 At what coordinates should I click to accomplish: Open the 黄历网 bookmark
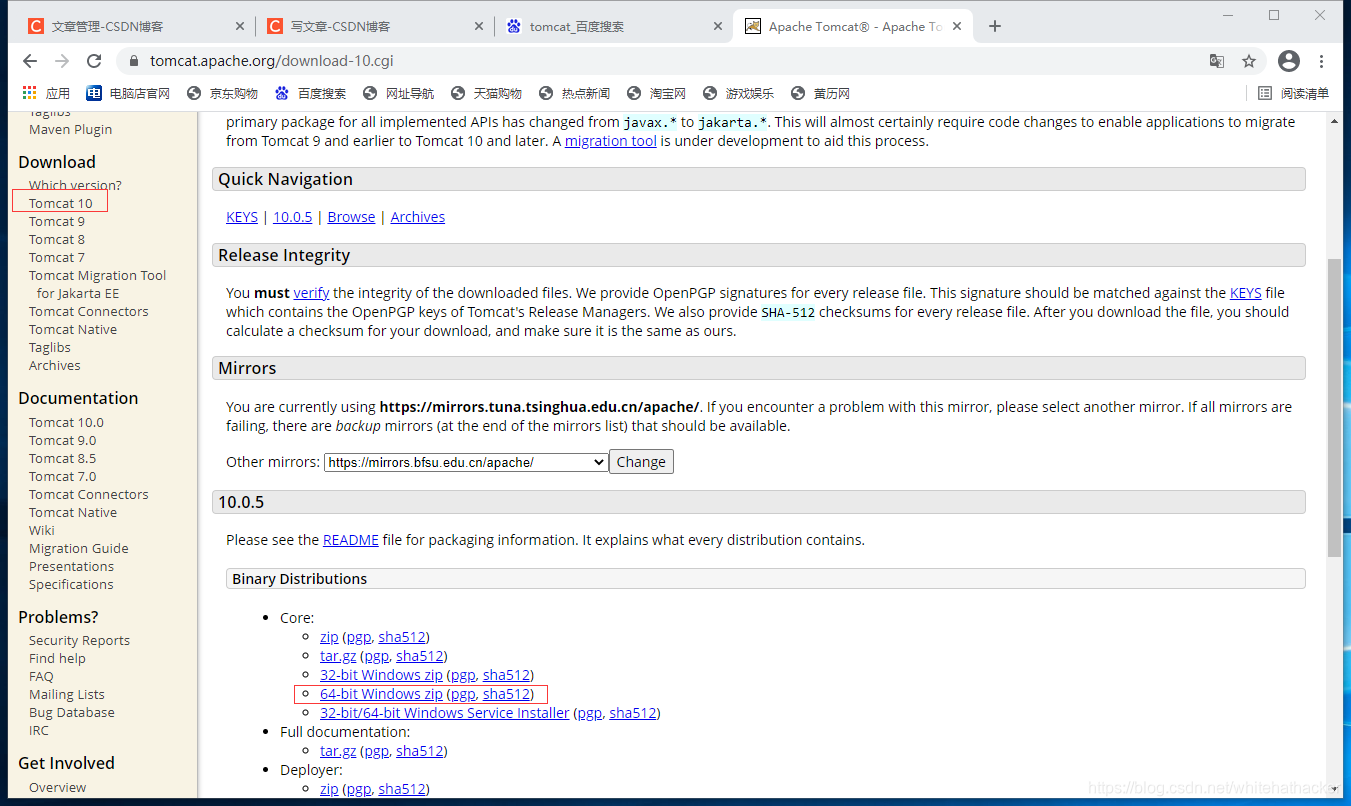pos(820,93)
